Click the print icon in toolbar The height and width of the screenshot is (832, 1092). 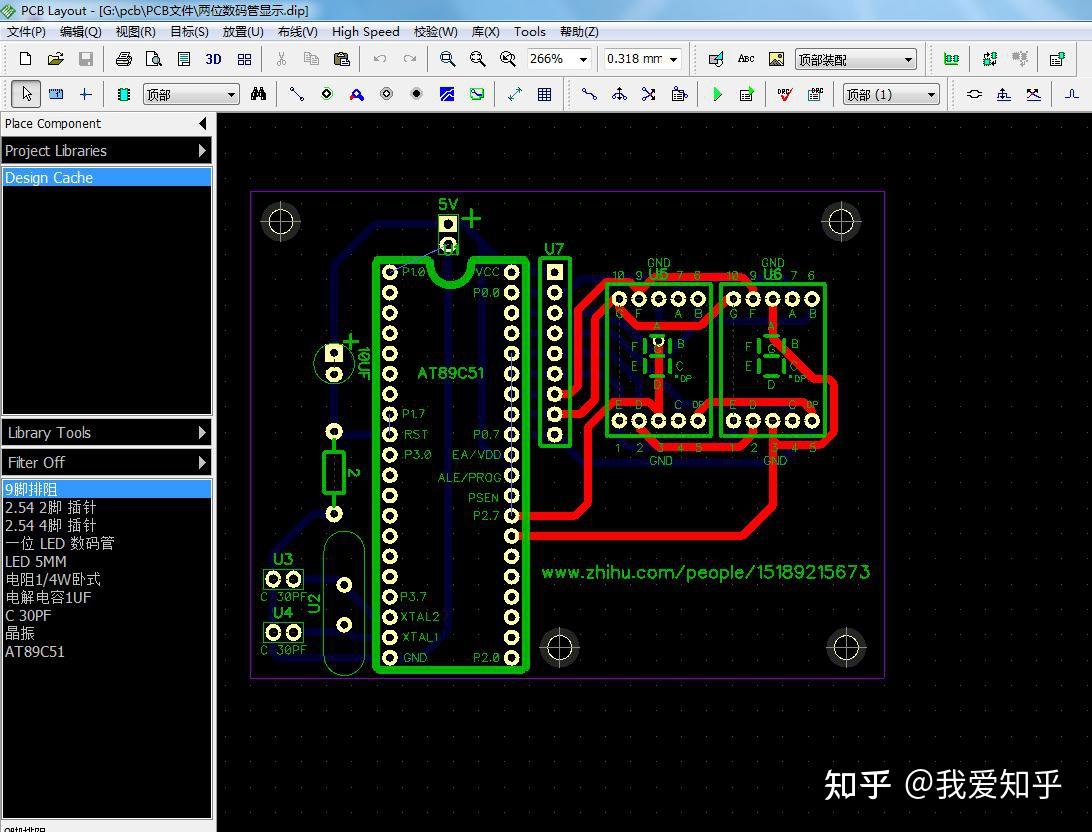click(124, 59)
